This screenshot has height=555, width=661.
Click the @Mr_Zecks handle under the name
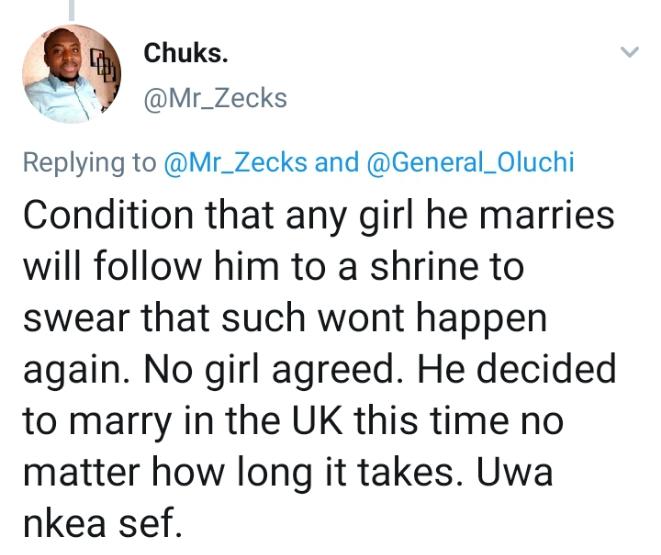215,98
